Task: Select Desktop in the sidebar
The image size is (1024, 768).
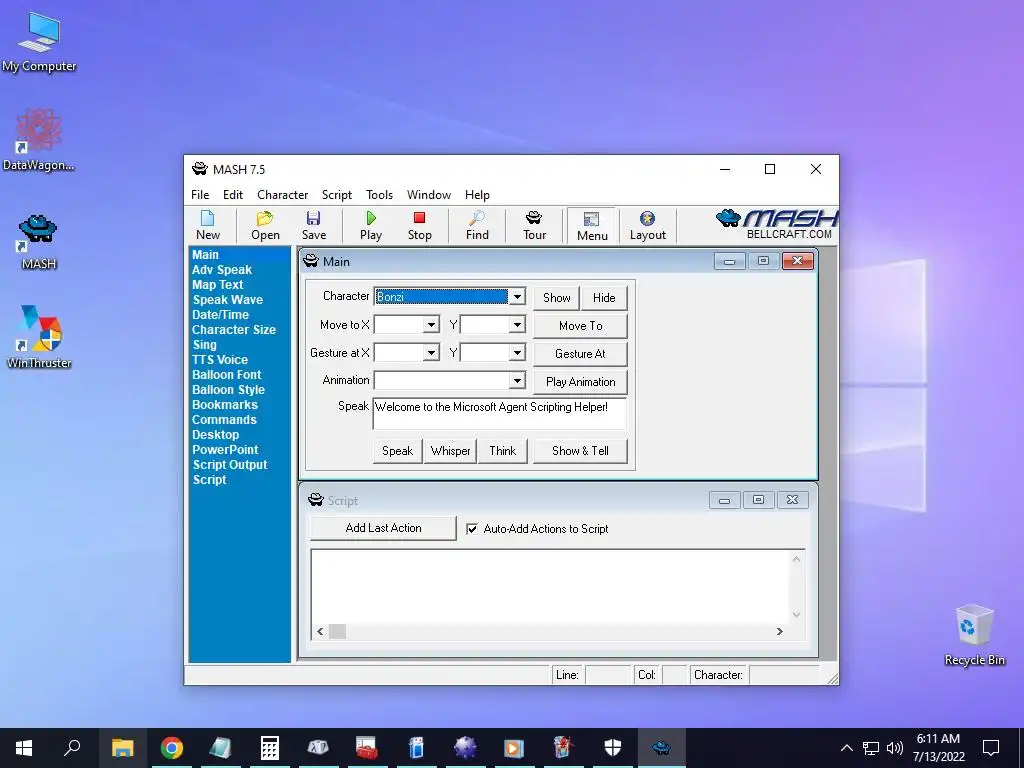Action: (216, 435)
